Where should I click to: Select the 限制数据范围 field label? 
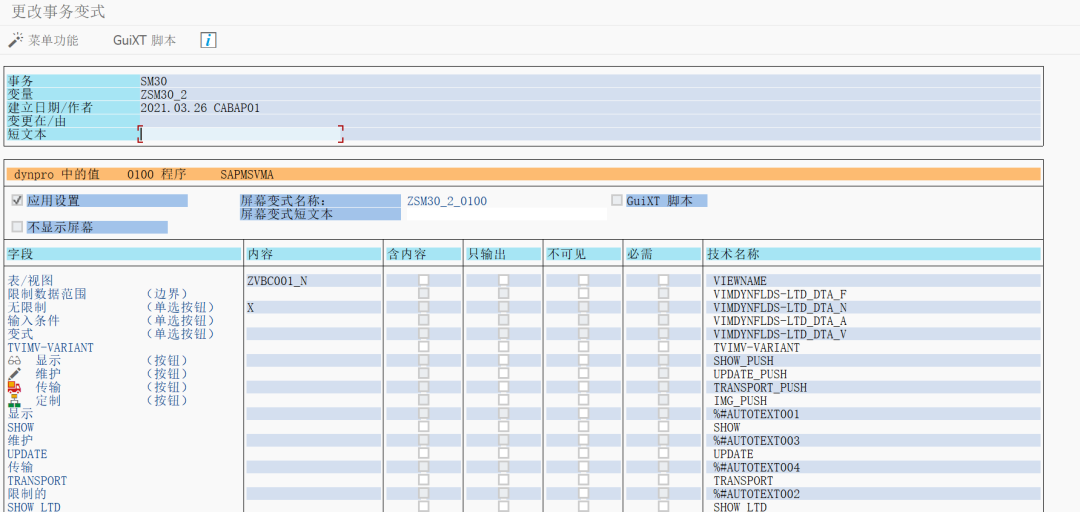pos(47,294)
